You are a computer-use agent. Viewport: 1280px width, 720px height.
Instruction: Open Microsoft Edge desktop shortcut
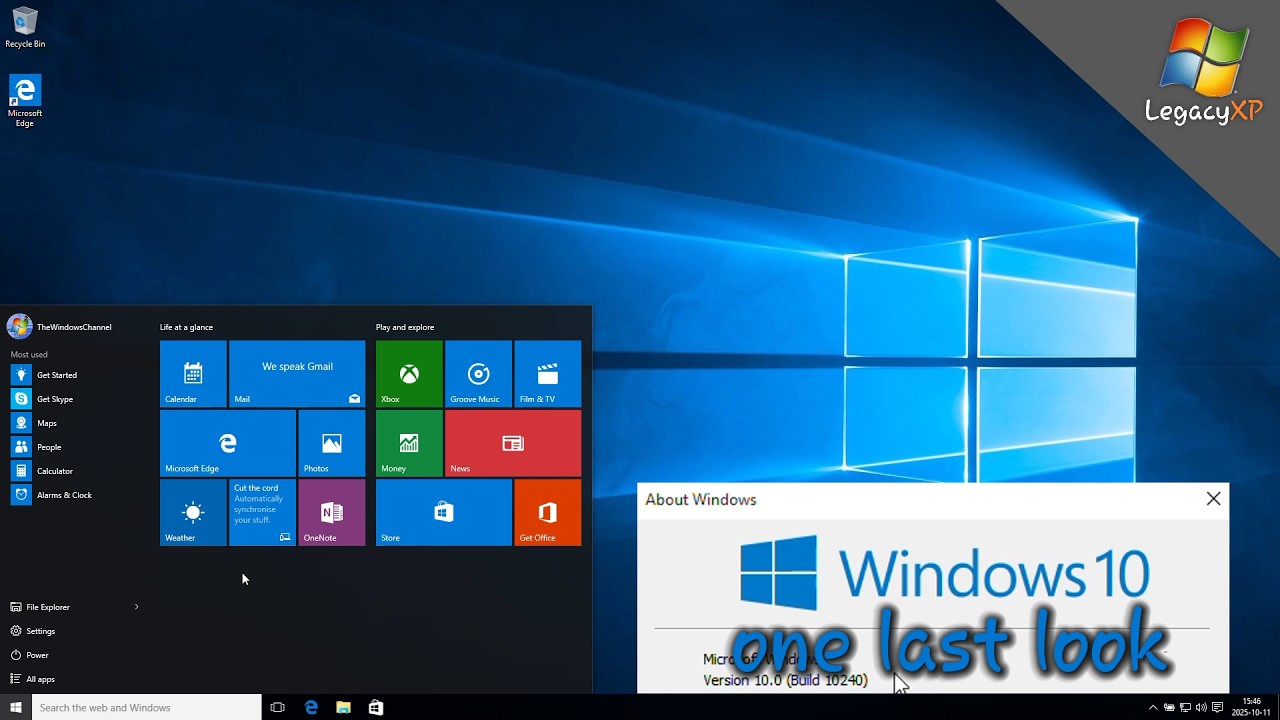click(25, 101)
